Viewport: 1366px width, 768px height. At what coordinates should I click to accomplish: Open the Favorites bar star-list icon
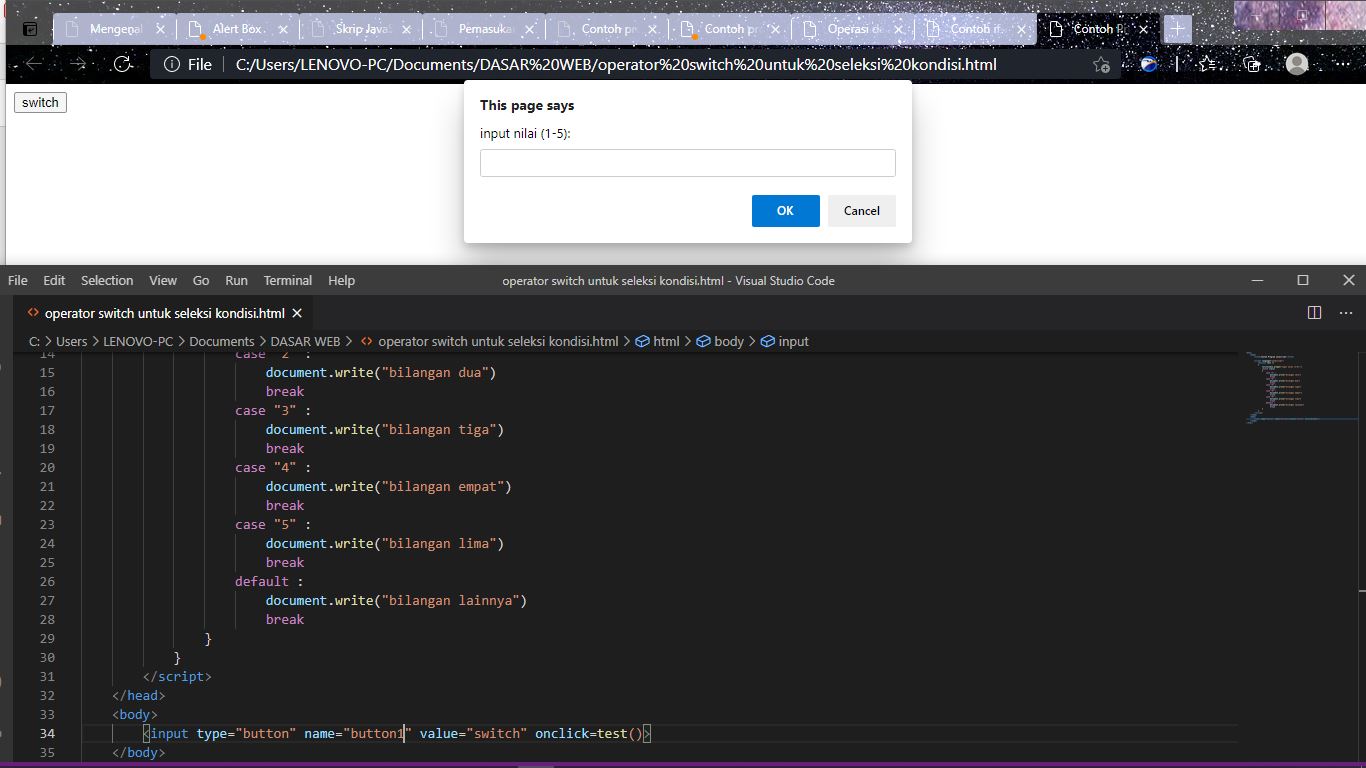pyautogui.click(x=1207, y=64)
